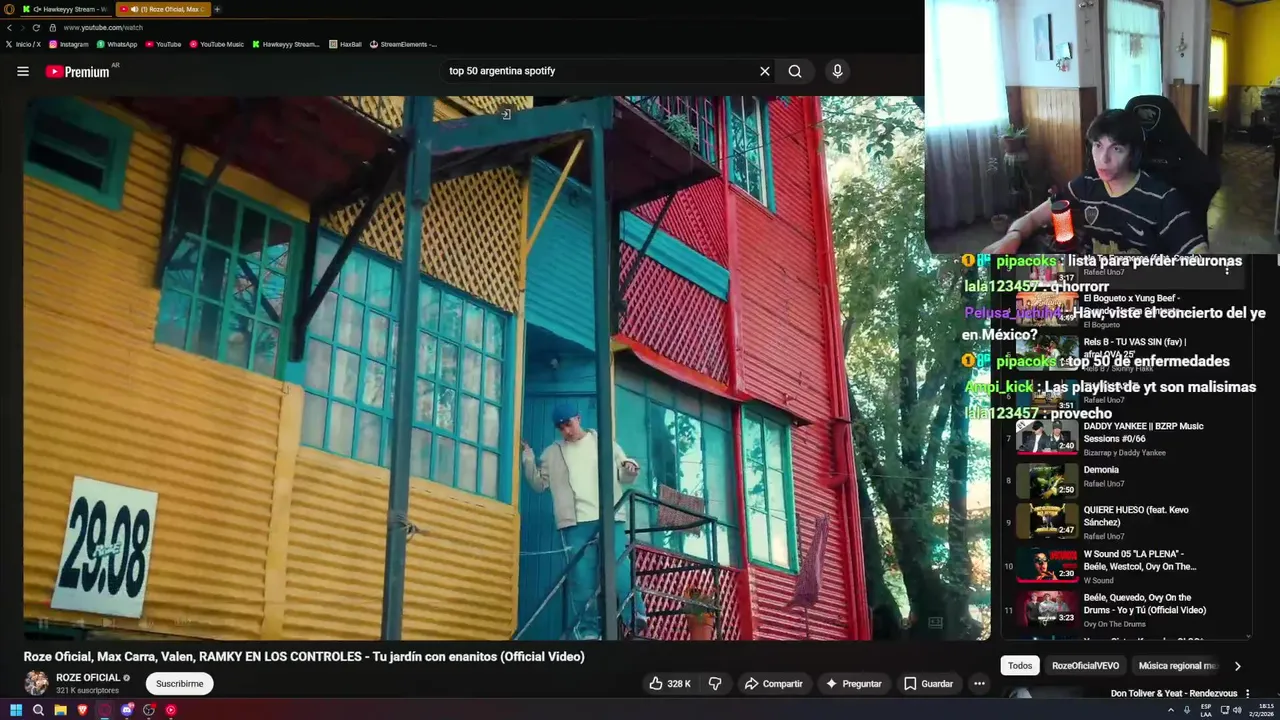Open Brave browser from the taskbar
This screenshot has height=720, width=1280.
tap(82, 710)
